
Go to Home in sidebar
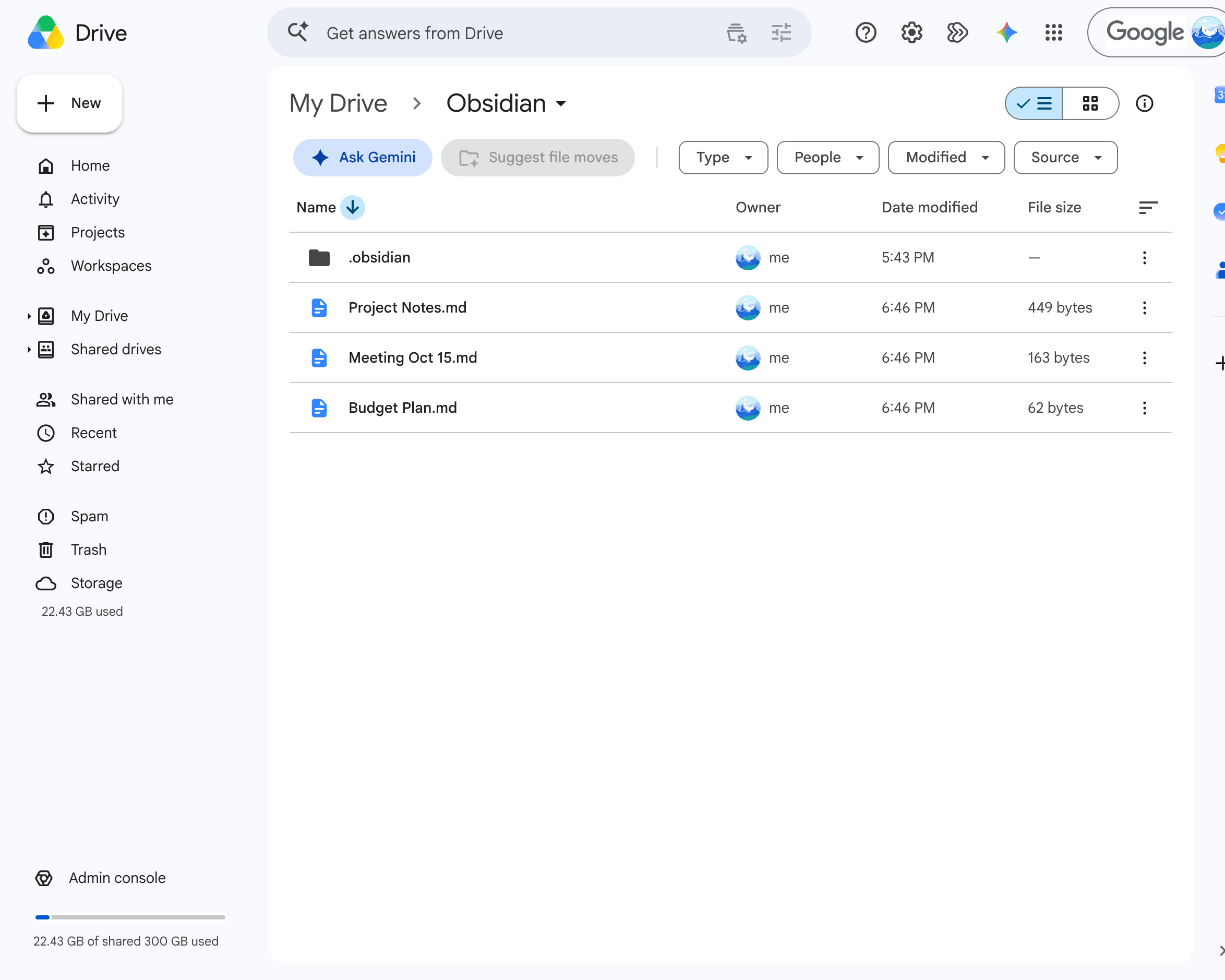coord(90,166)
